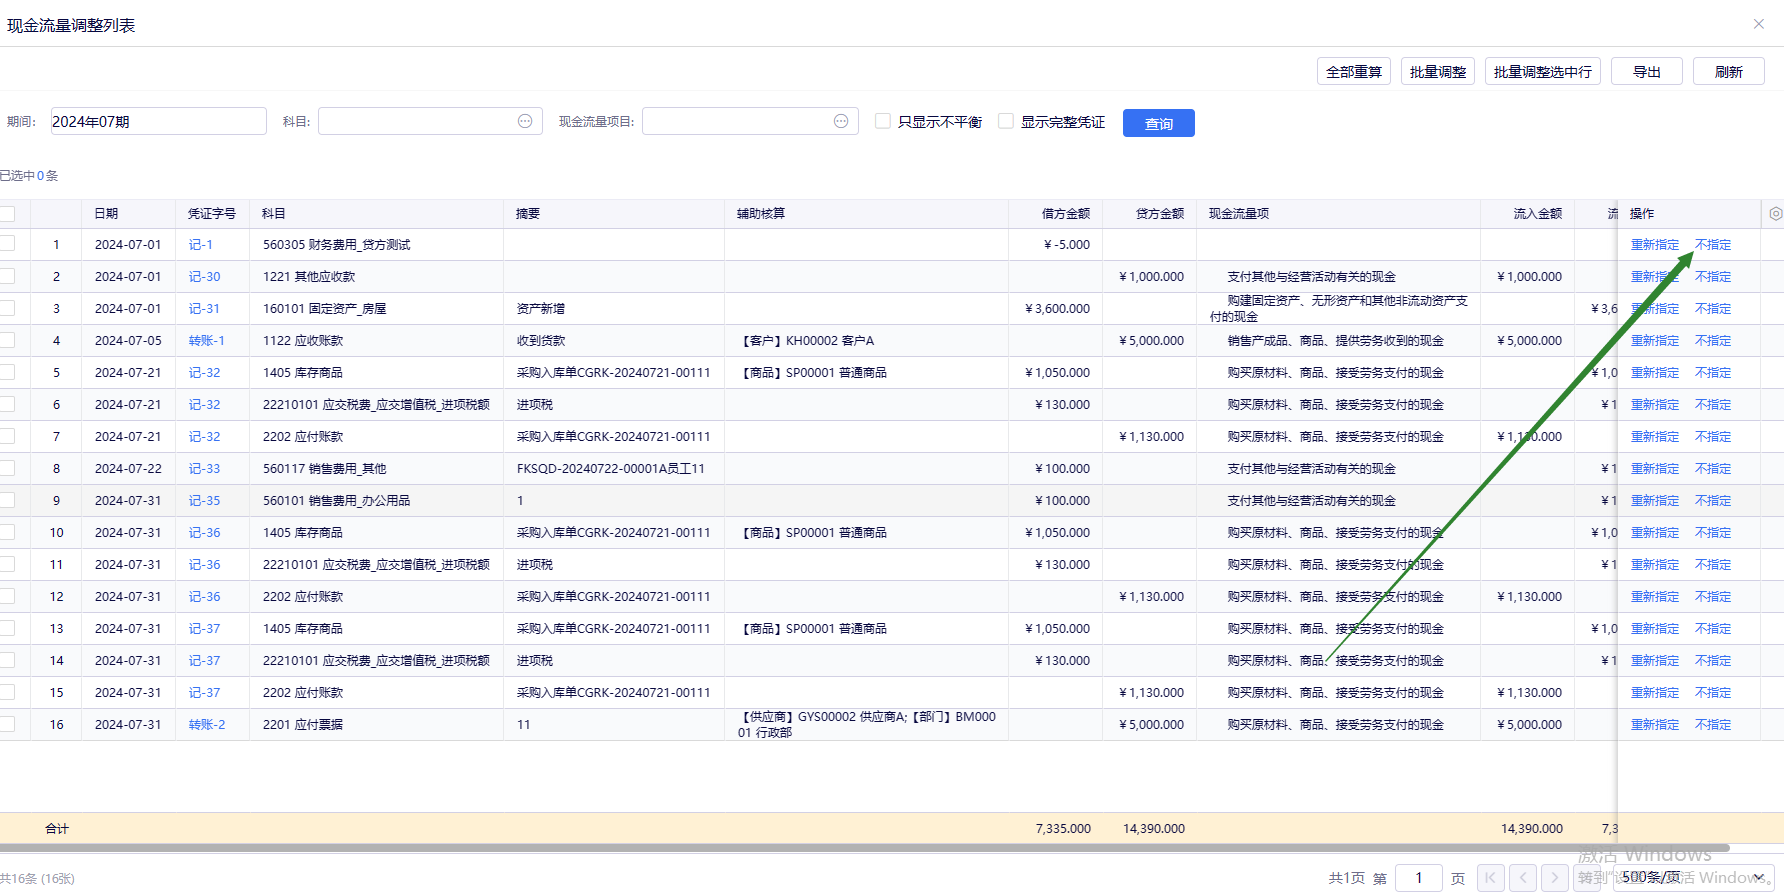Enable 显示完整凭证 checkbox
This screenshot has height=892, width=1784.
point(1006,121)
